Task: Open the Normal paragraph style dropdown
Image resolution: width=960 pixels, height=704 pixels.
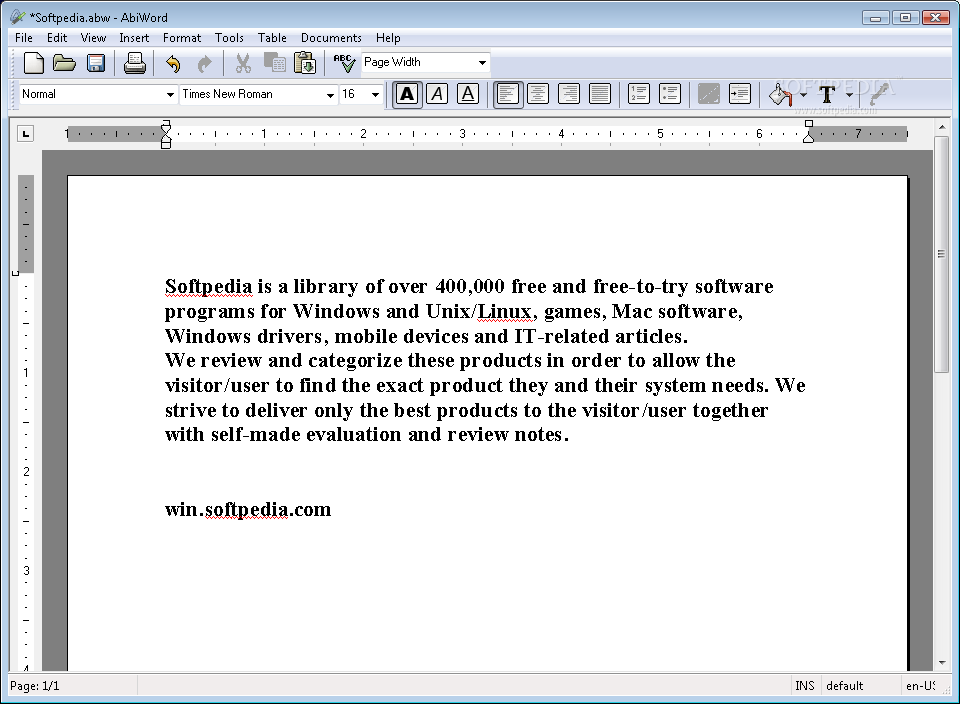Action: coord(170,94)
